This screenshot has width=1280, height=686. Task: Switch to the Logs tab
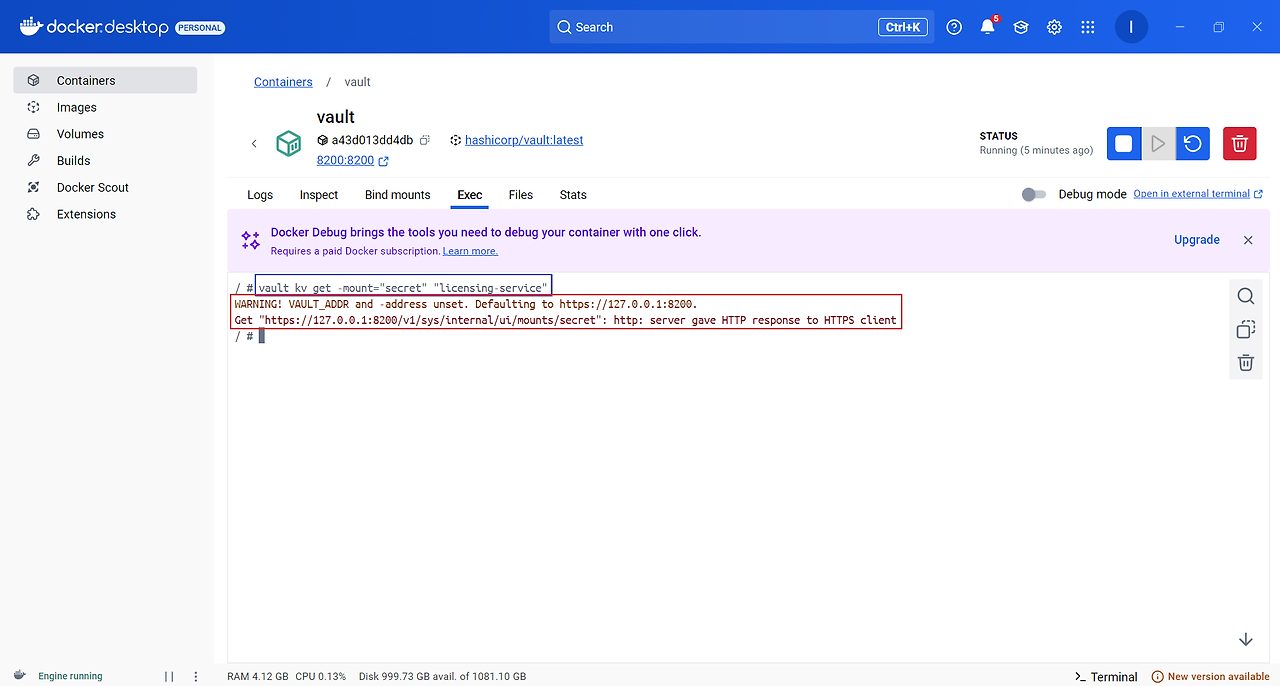click(260, 195)
